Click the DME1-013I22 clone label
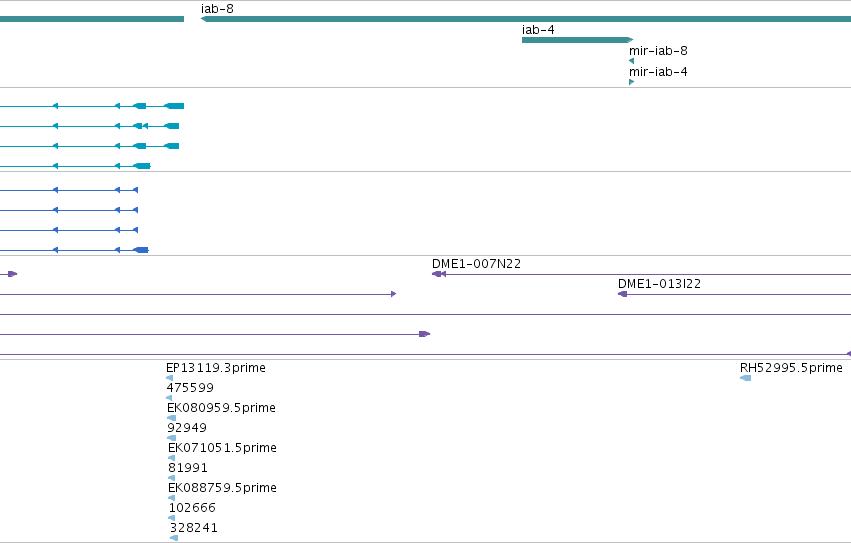851x543 pixels. pos(659,284)
